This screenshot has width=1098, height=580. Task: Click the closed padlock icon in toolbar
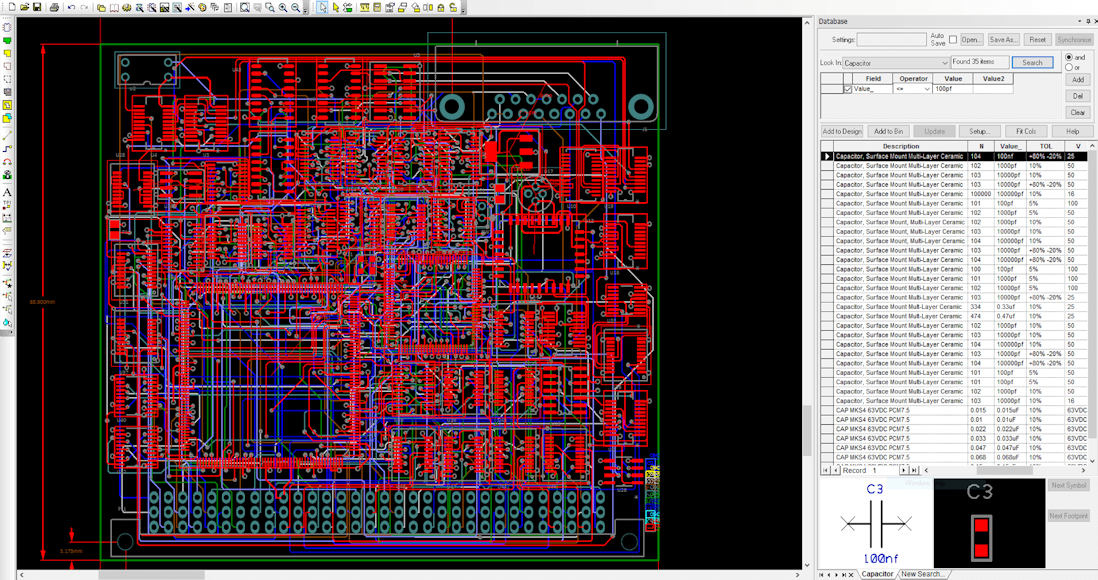(x=440, y=7)
